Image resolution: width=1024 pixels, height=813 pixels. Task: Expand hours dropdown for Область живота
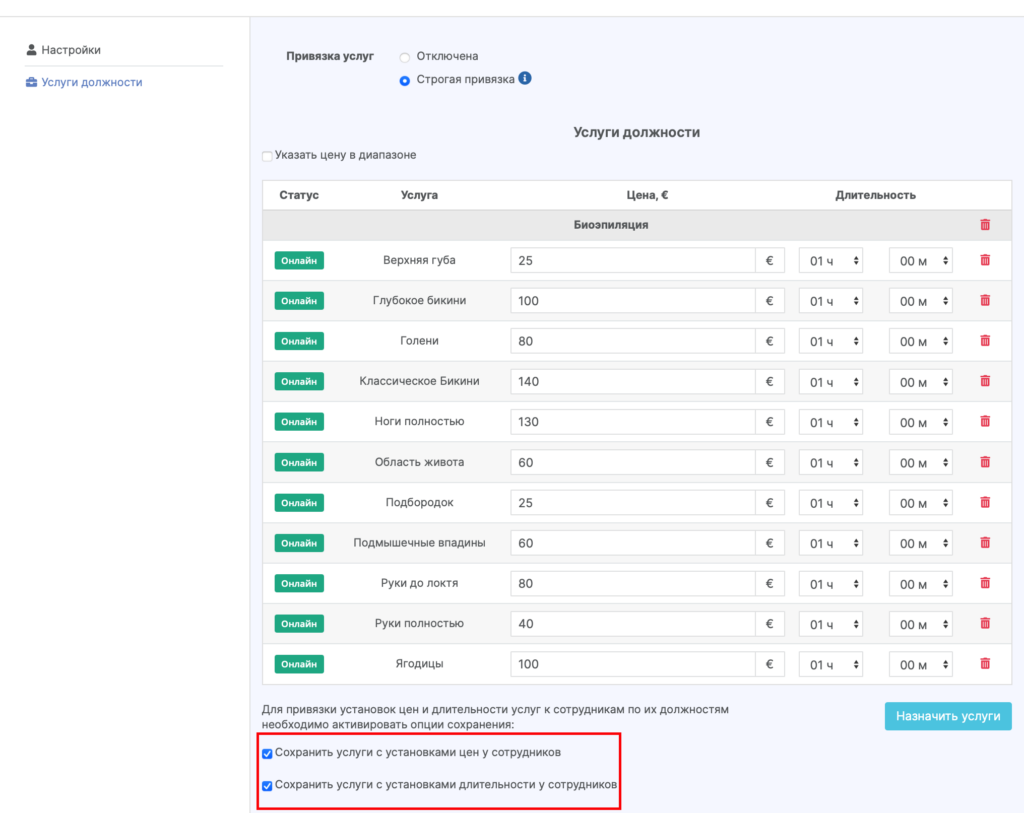(x=830, y=463)
